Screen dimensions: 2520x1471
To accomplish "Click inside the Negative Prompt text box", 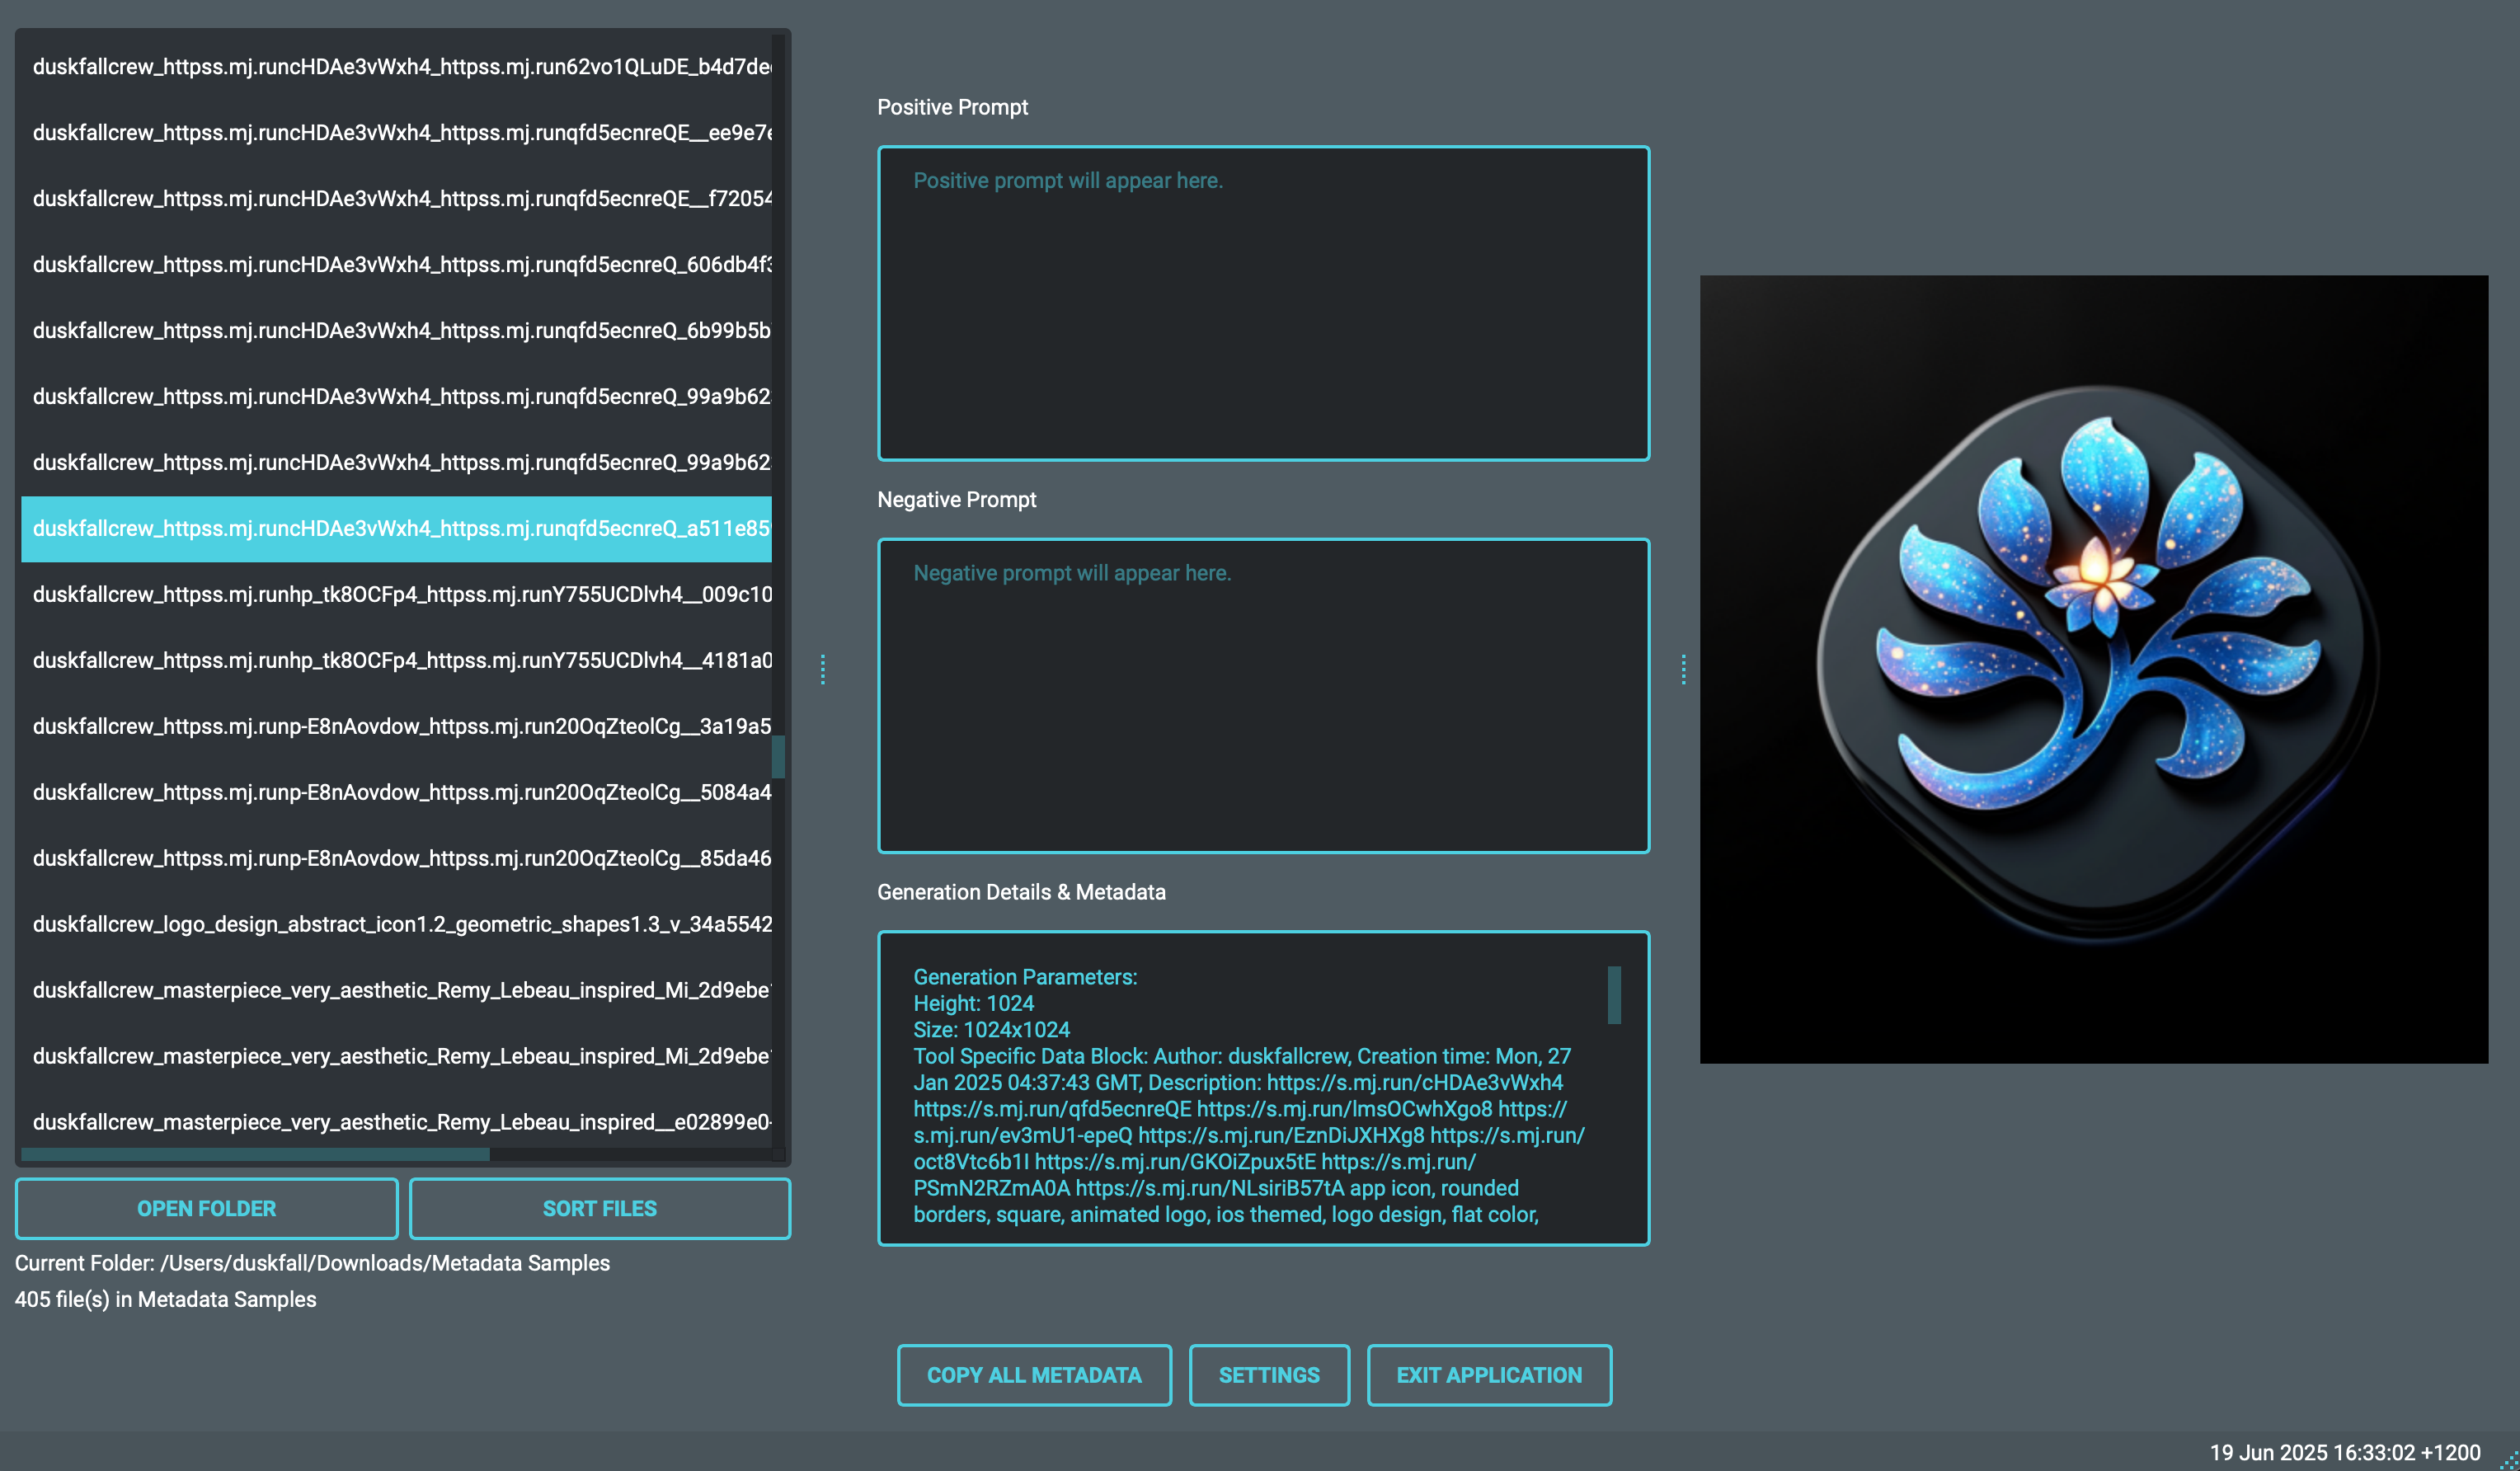I will point(1262,696).
